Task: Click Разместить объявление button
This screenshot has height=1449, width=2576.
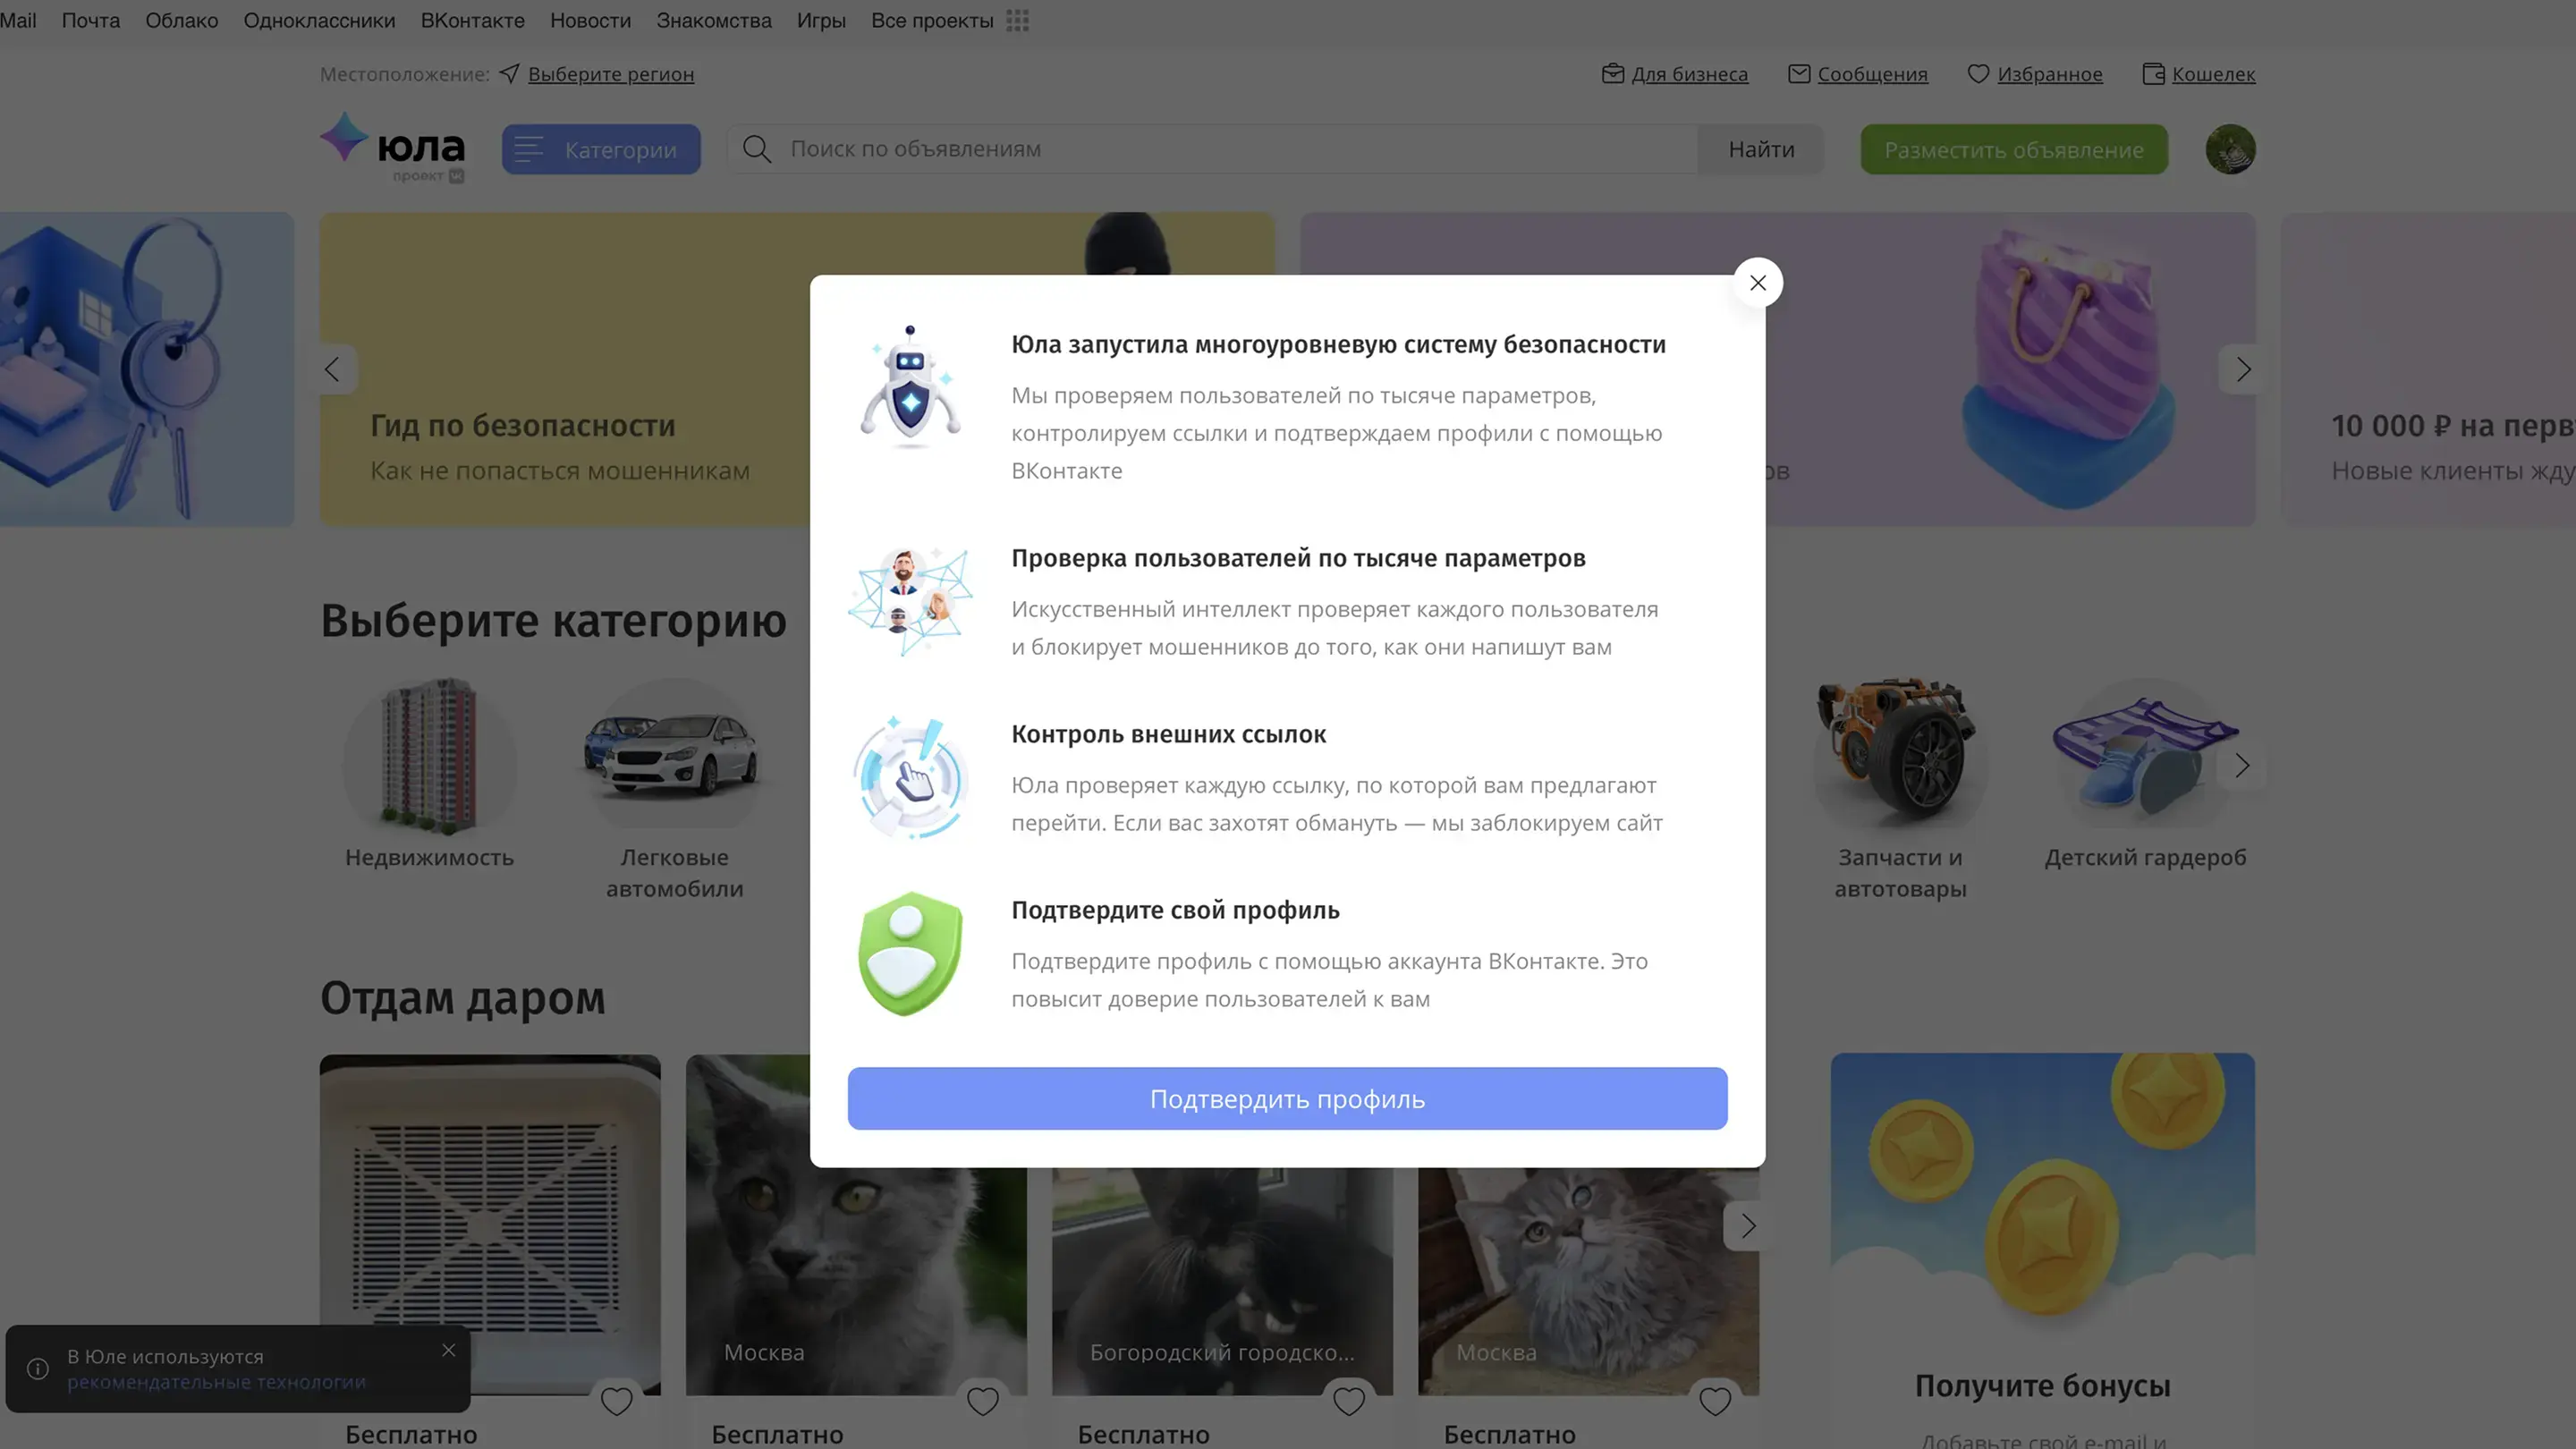Action: [x=2014, y=149]
